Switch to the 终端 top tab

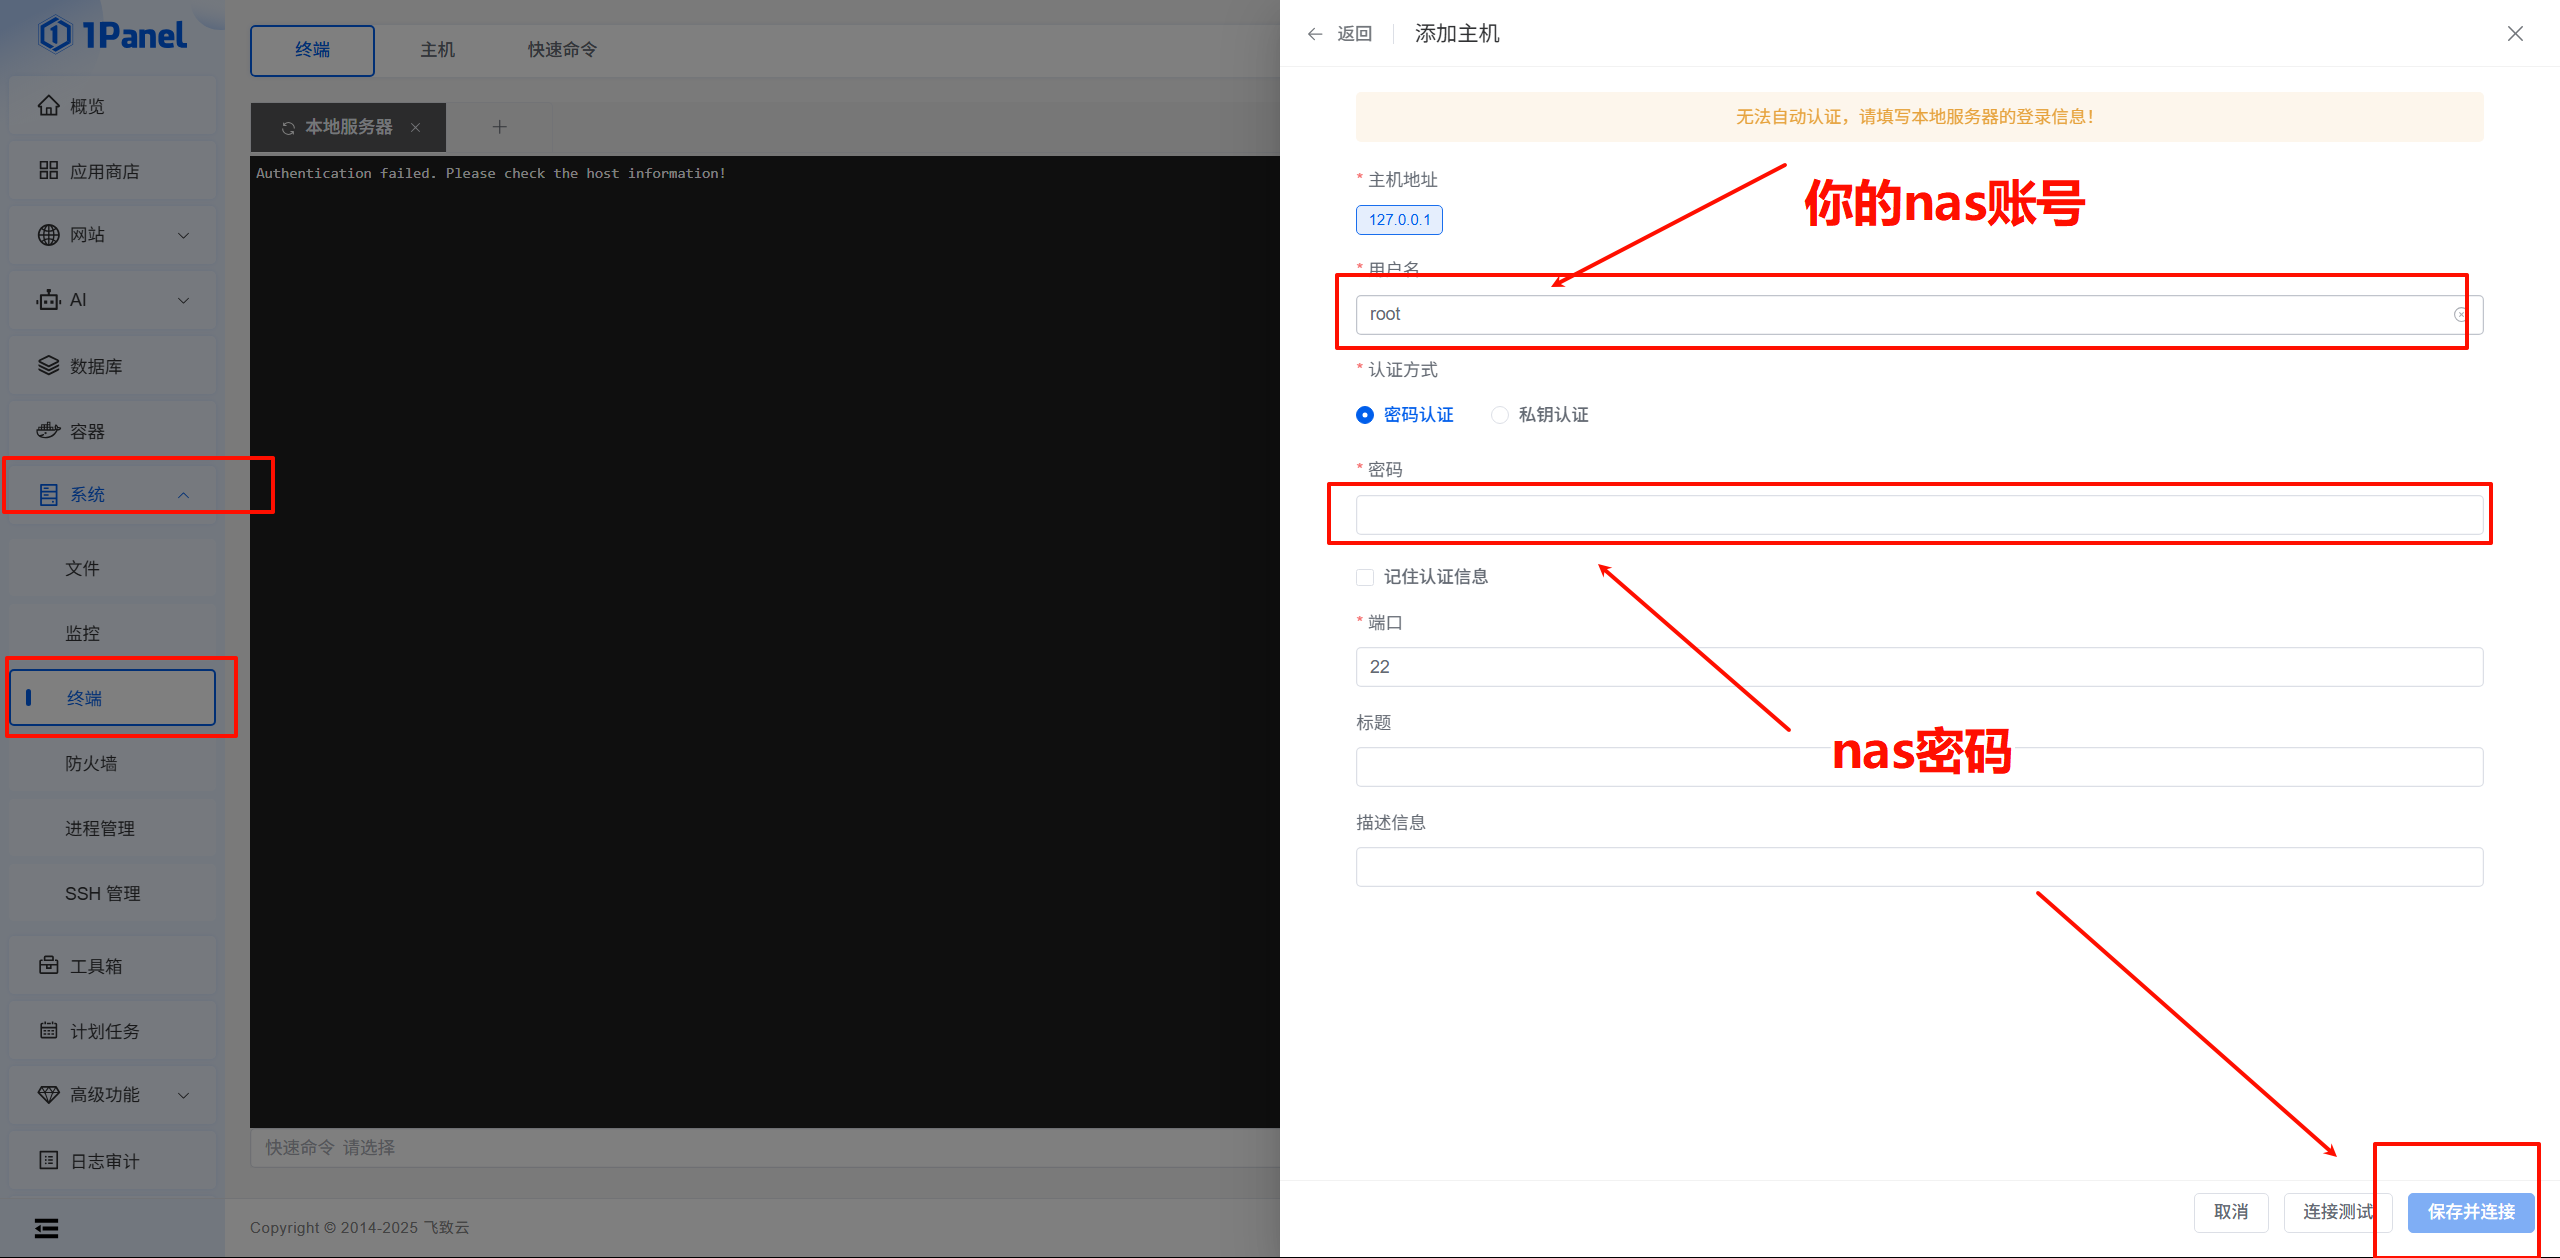point(312,50)
